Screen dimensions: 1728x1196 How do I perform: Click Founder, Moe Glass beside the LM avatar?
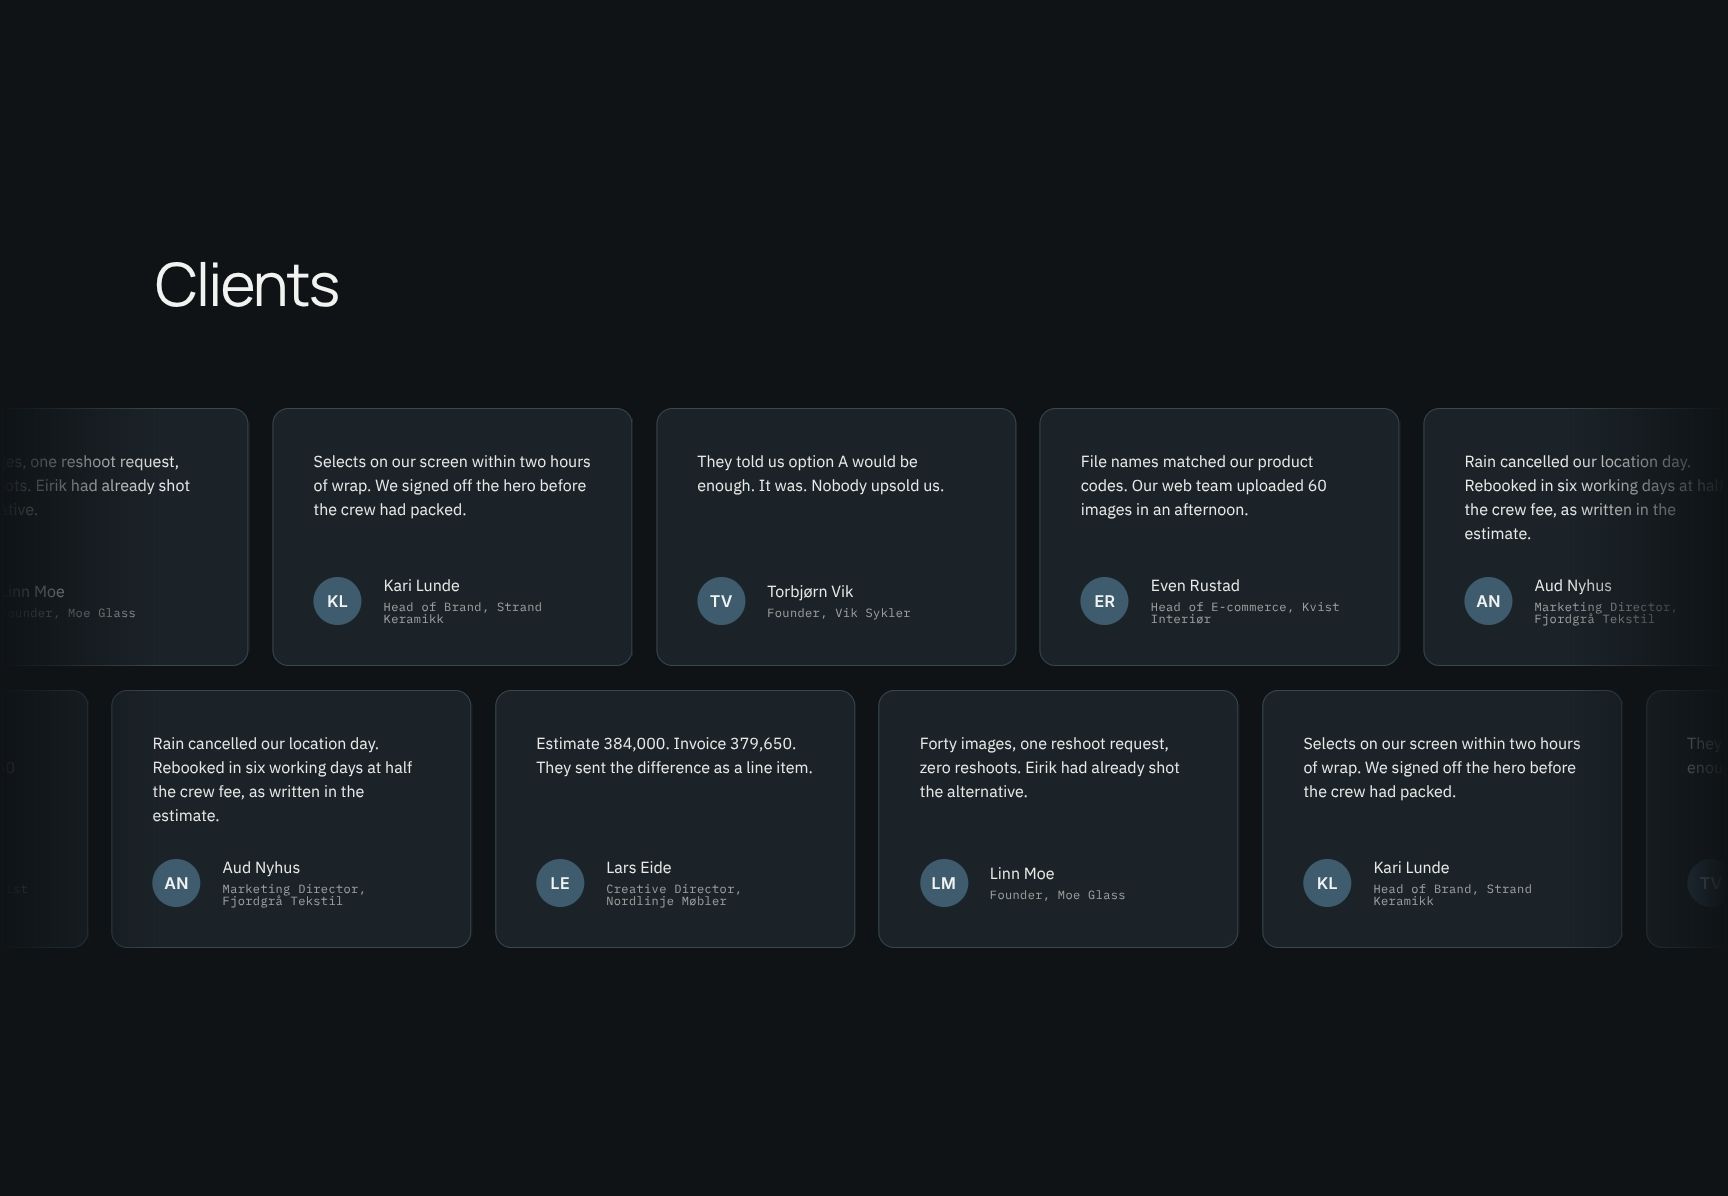pyautogui.click(x=1057, y=895)
